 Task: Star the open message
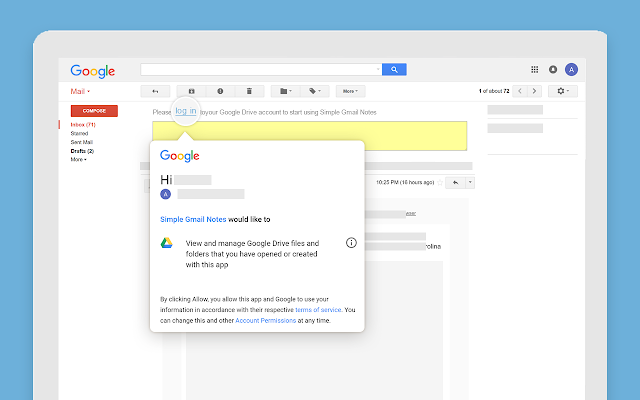440,182
